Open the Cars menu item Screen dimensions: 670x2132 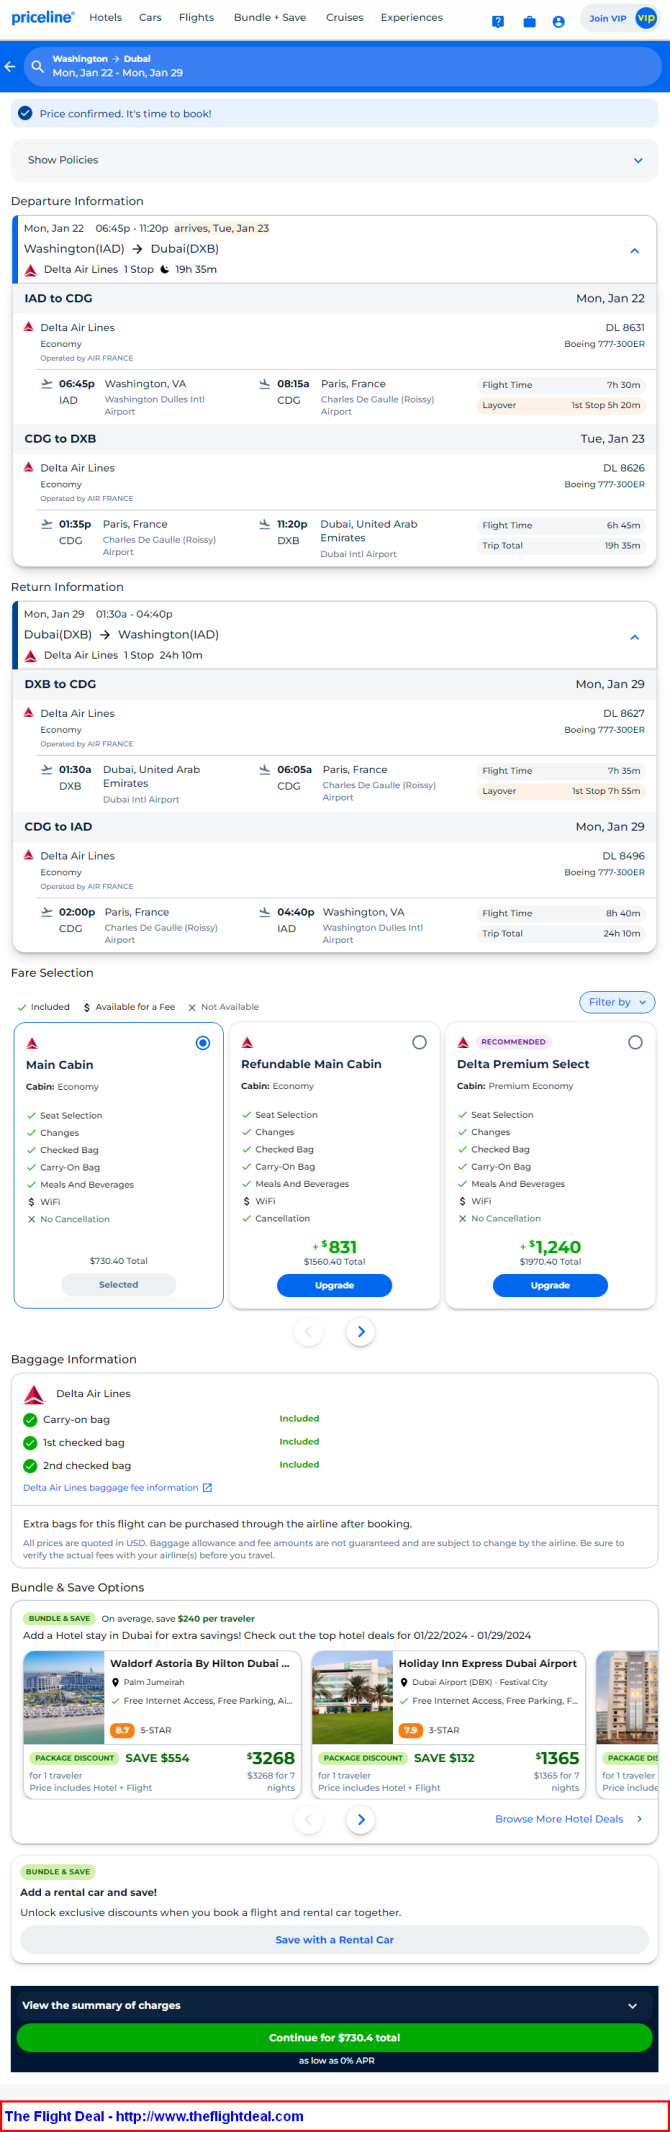pyautogui.click(x=150, y=17)
